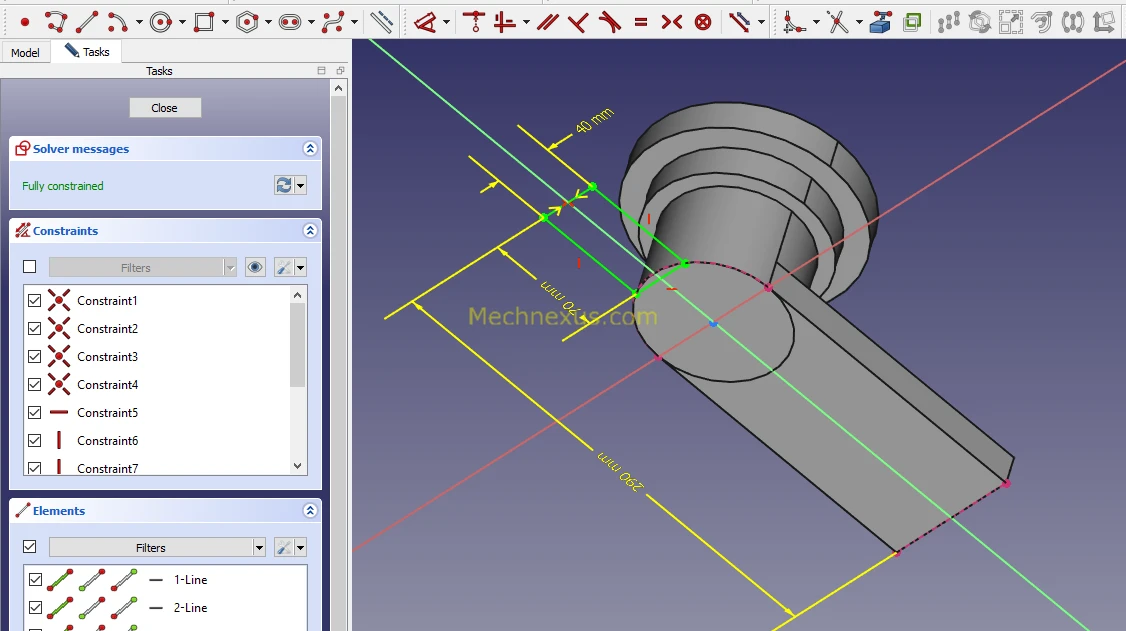The image size is (1126, 631).
Task: Toggle constraint visibility eye button
Action: point(255,267)
